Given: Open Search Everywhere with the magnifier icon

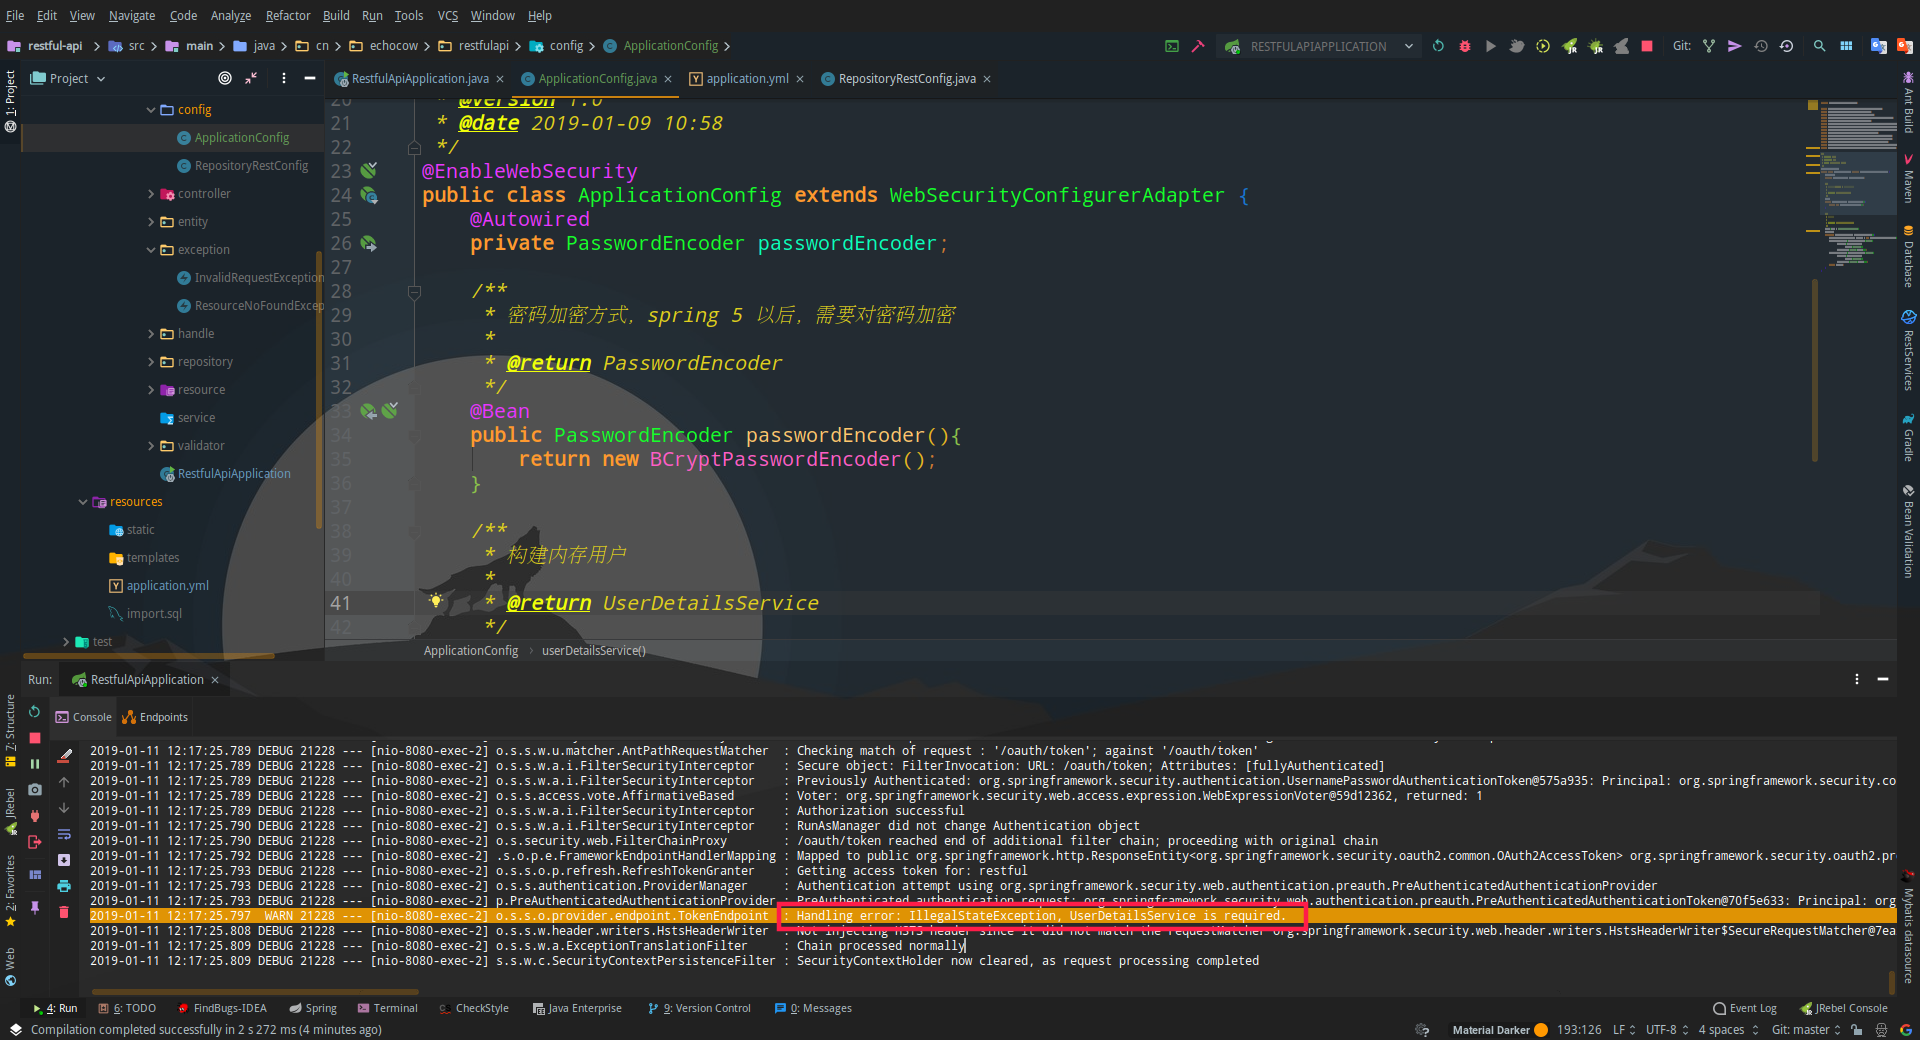Looking at the screenshot, I should coord(1820,46).
